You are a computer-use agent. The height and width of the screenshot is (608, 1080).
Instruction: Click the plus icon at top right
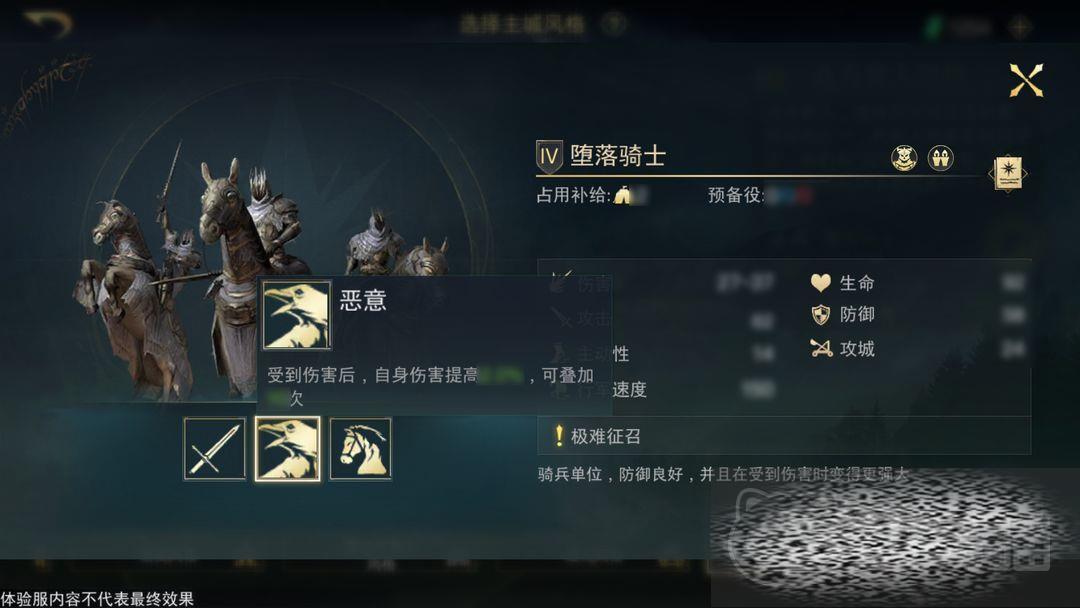[x=1019, y=27]
